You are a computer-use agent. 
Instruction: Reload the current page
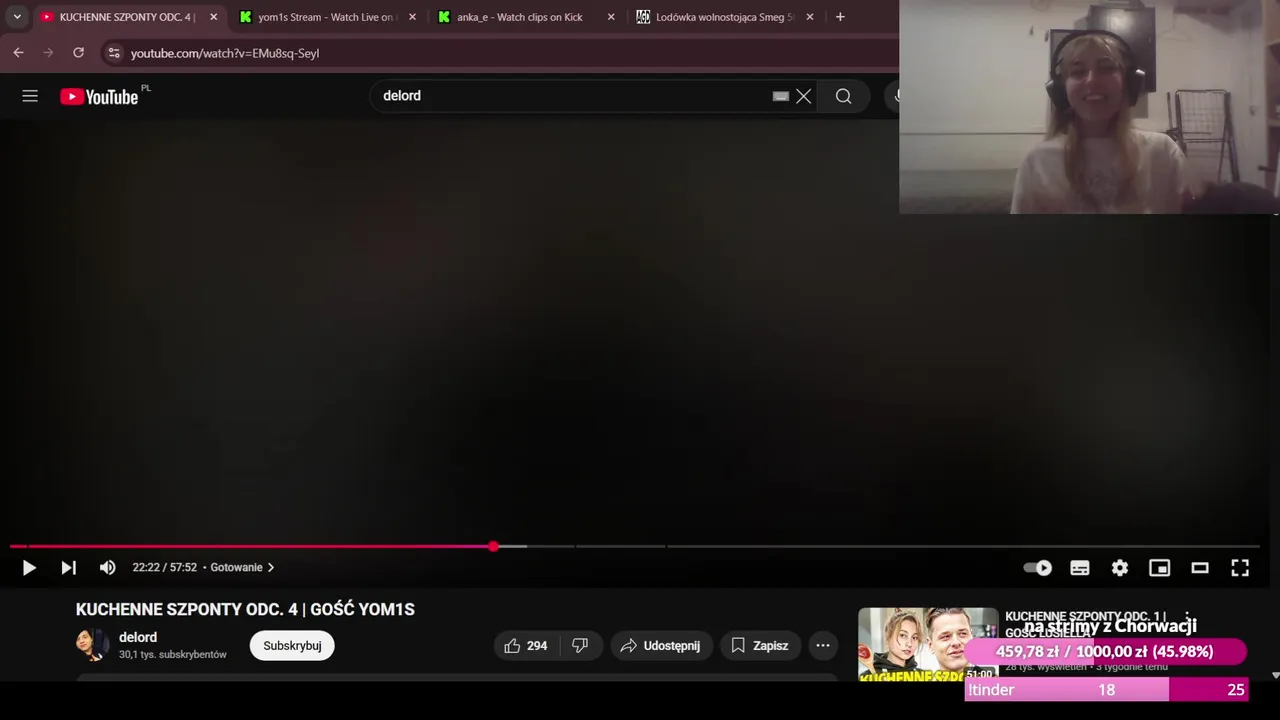coord(78,53)
